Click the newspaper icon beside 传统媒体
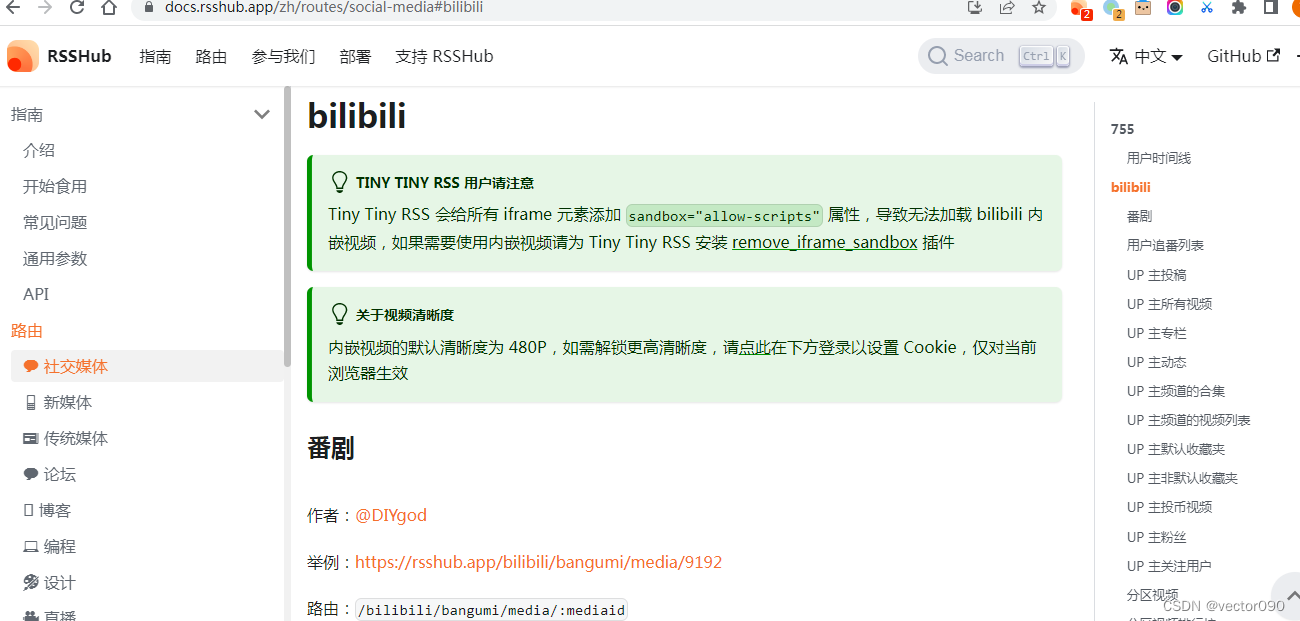1300x621 pixels. coord(31,438)
